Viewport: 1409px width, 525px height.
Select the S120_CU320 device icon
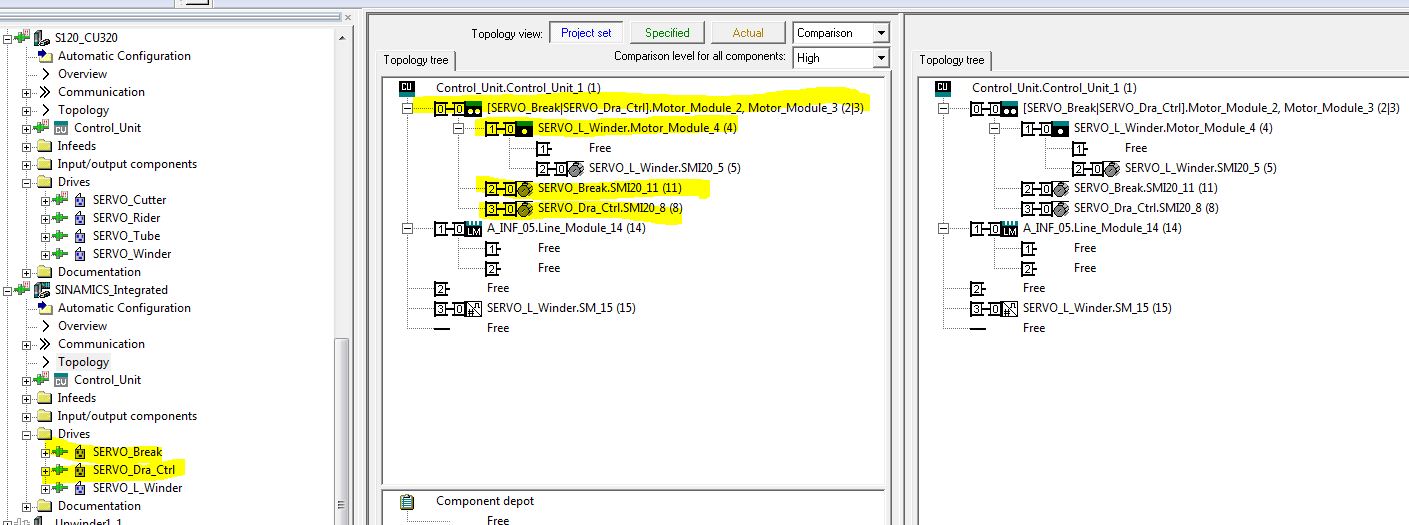(x=43, y=38)
